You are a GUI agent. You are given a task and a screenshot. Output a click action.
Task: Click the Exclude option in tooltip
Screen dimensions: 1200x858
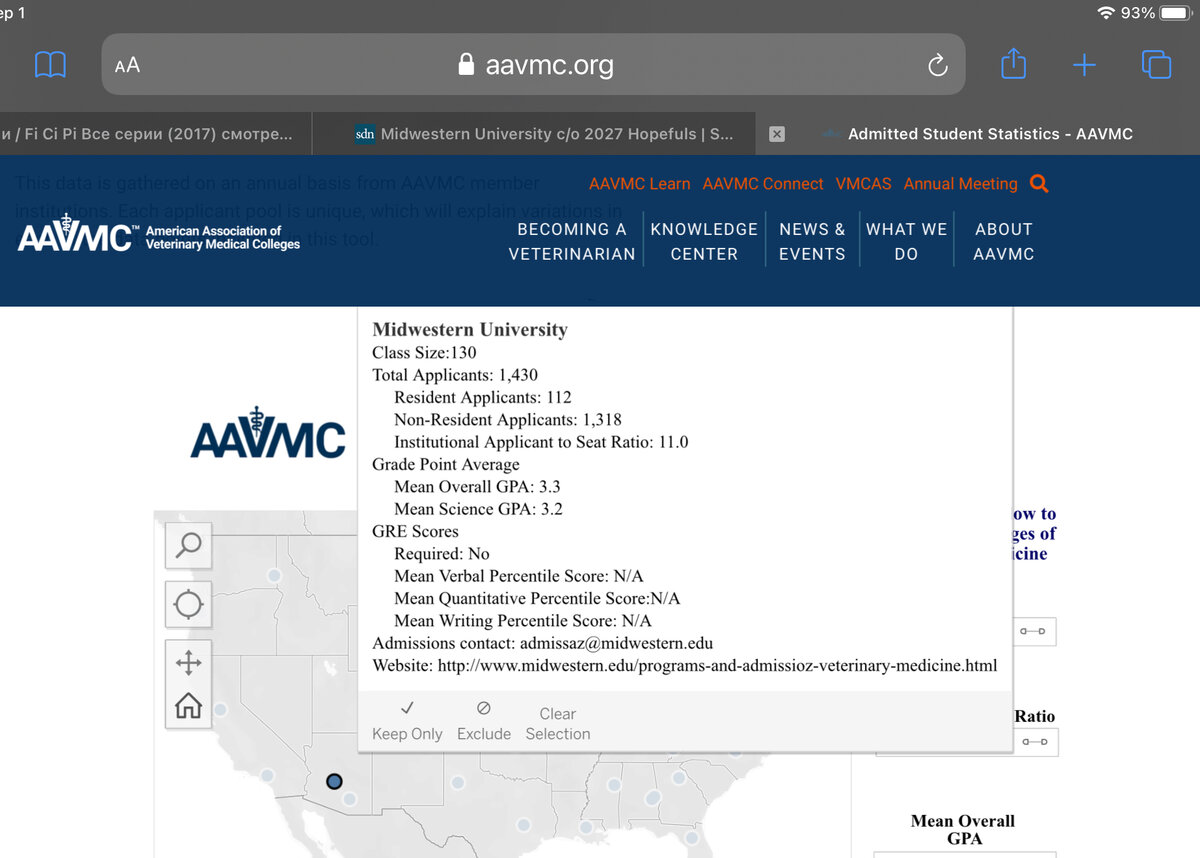tap(484, 721)
